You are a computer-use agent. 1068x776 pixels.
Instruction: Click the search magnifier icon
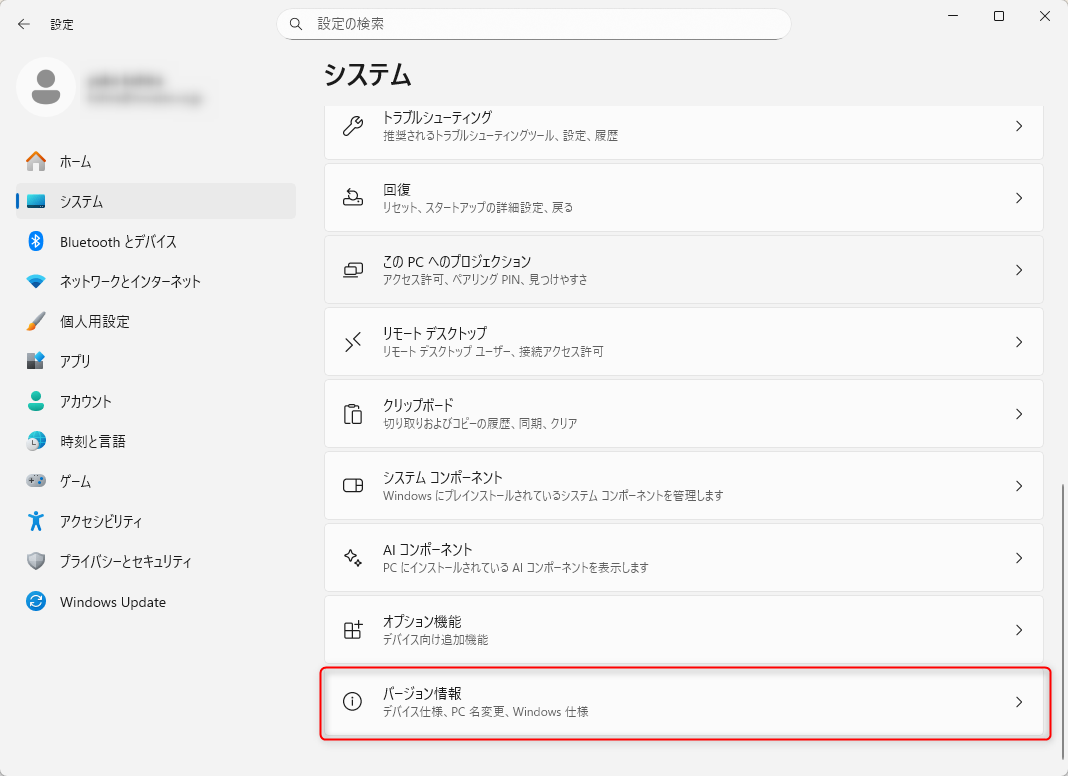[296, 24]
